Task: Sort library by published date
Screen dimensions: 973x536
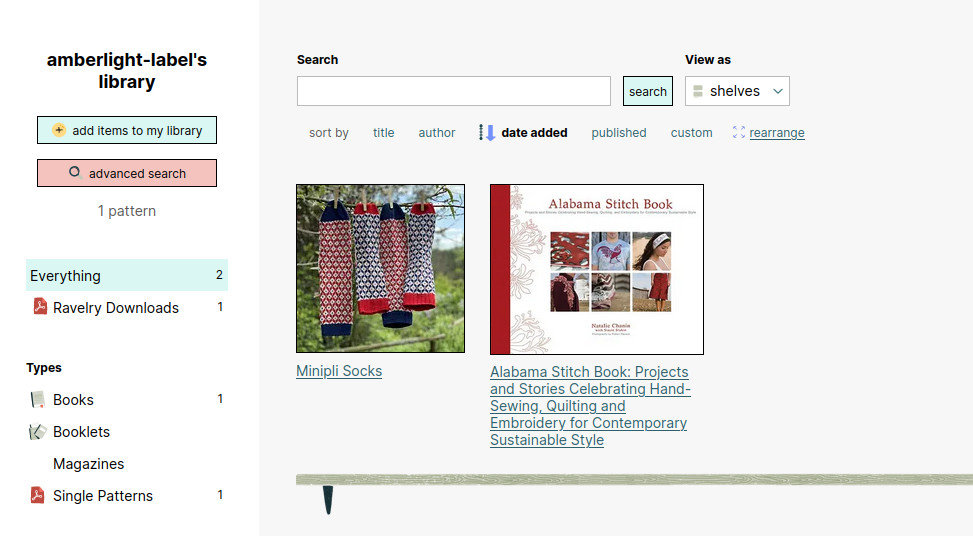Action: pyautogui.click(x=619, y=133)
